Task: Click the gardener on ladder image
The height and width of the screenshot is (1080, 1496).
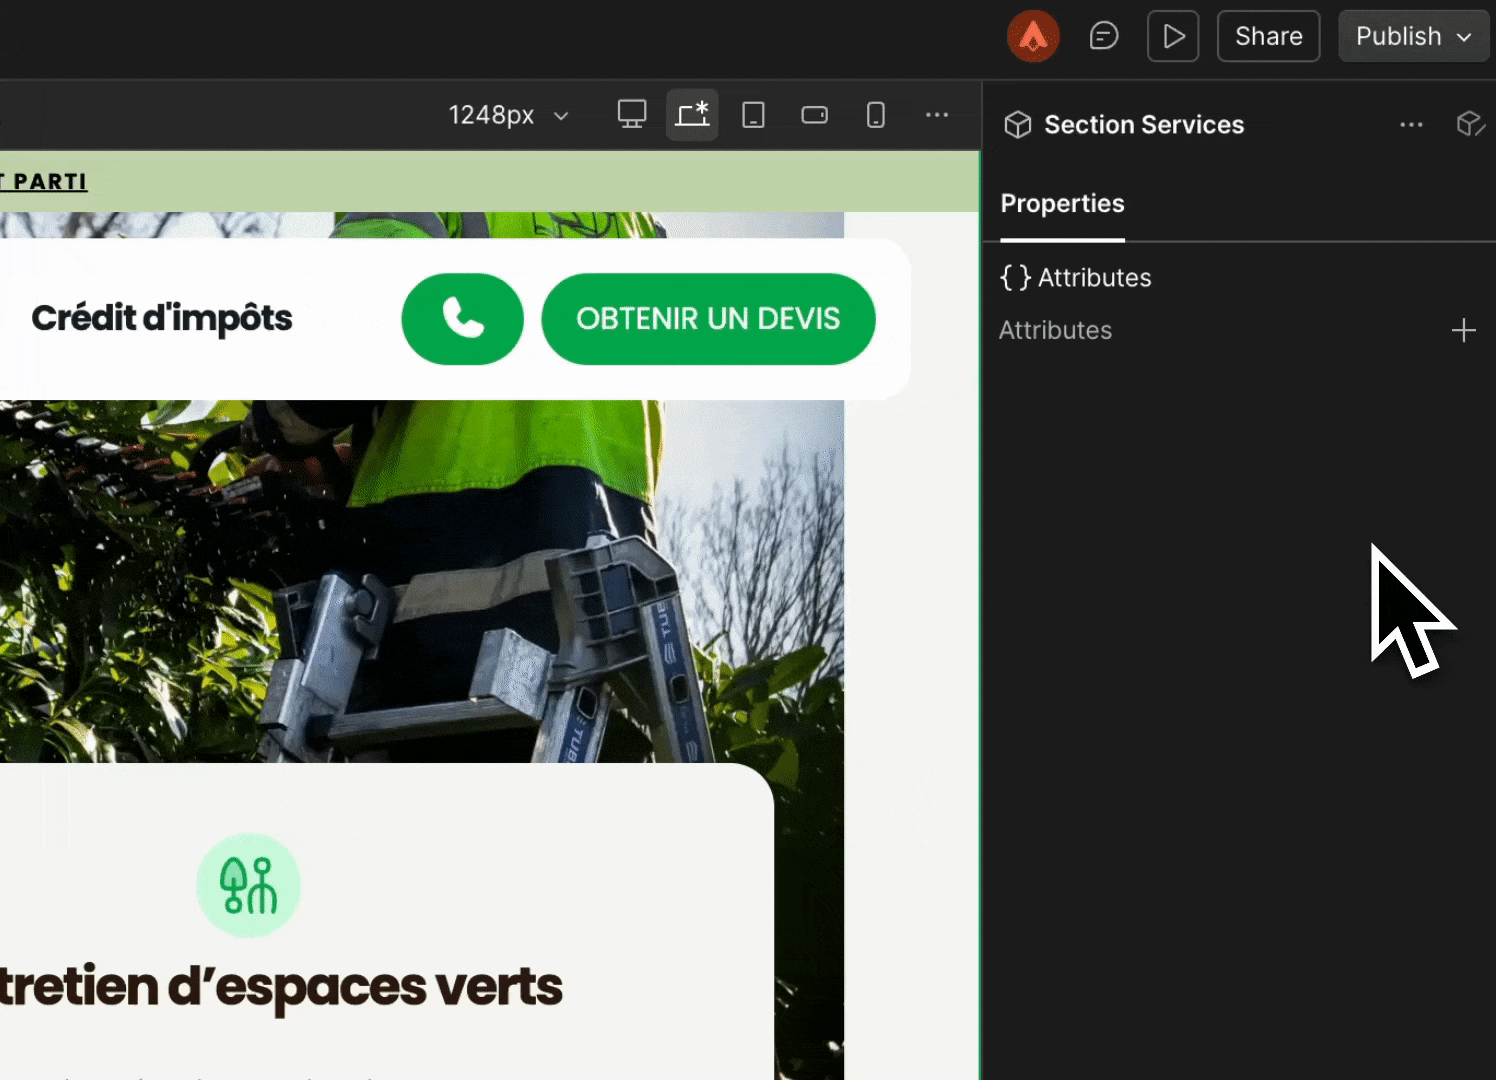Action: pos(422,580)
